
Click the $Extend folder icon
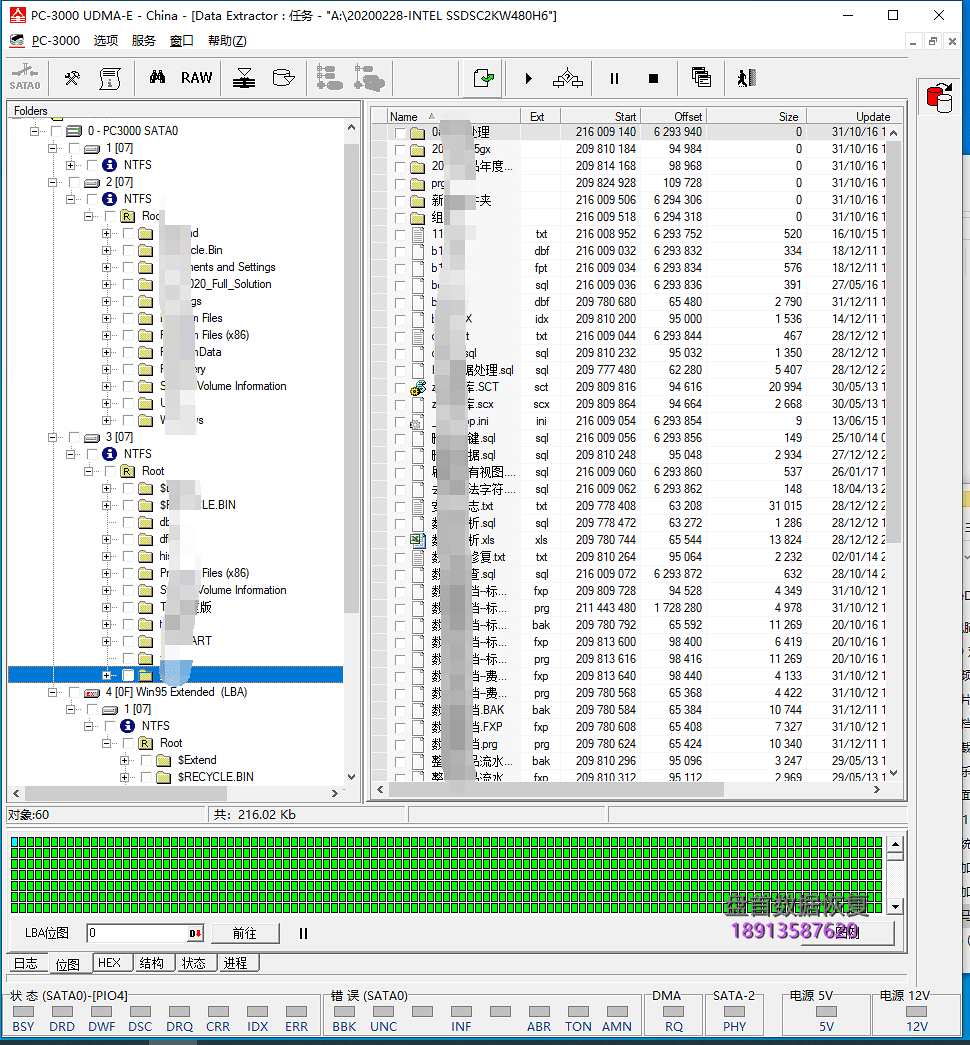[164, 760]
